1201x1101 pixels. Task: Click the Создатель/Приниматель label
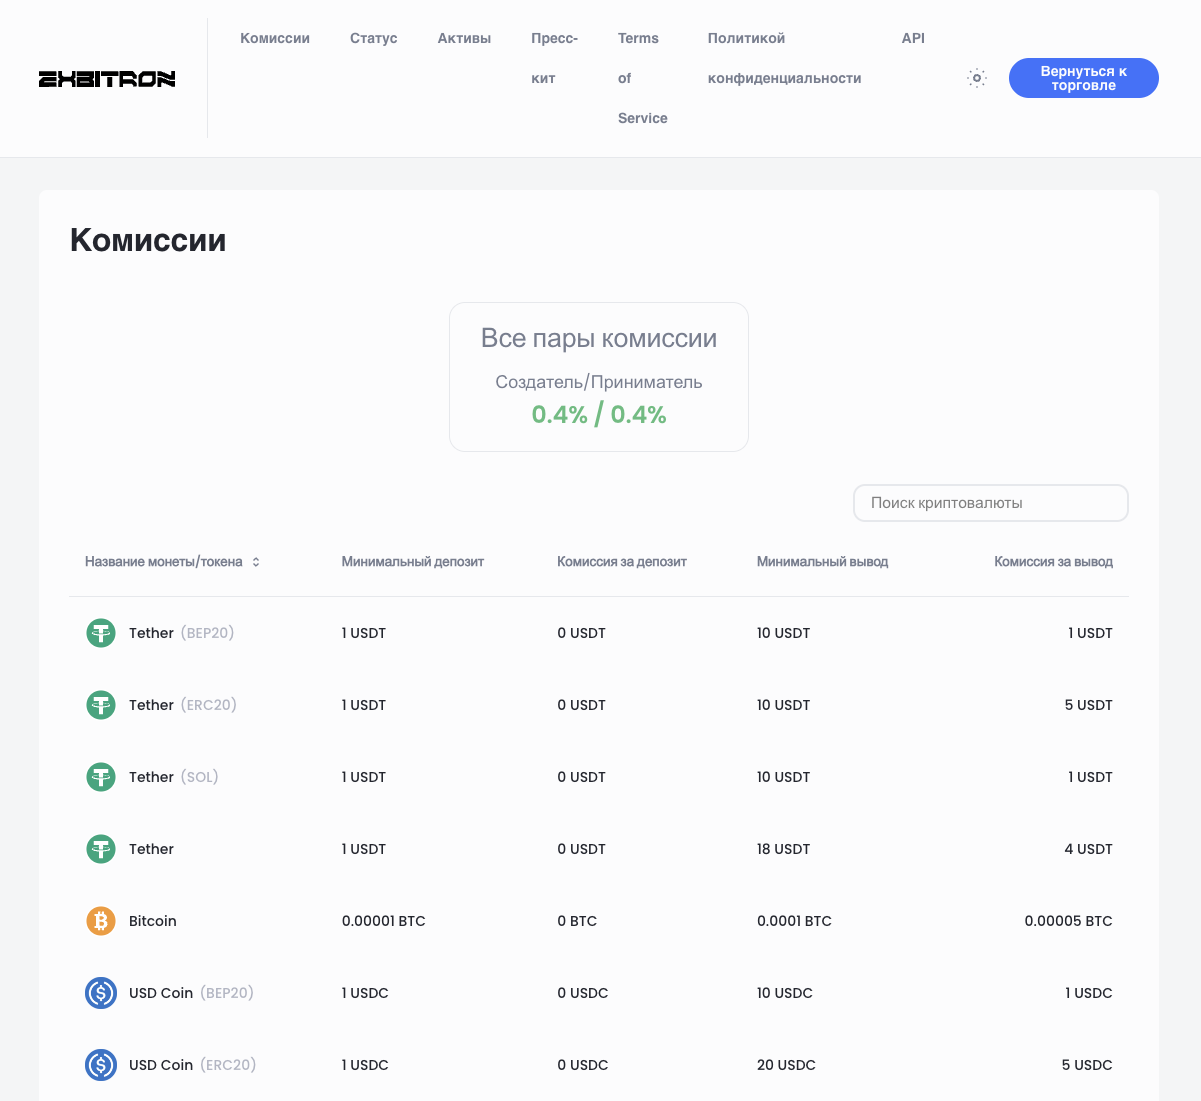[x=599, y=382]
